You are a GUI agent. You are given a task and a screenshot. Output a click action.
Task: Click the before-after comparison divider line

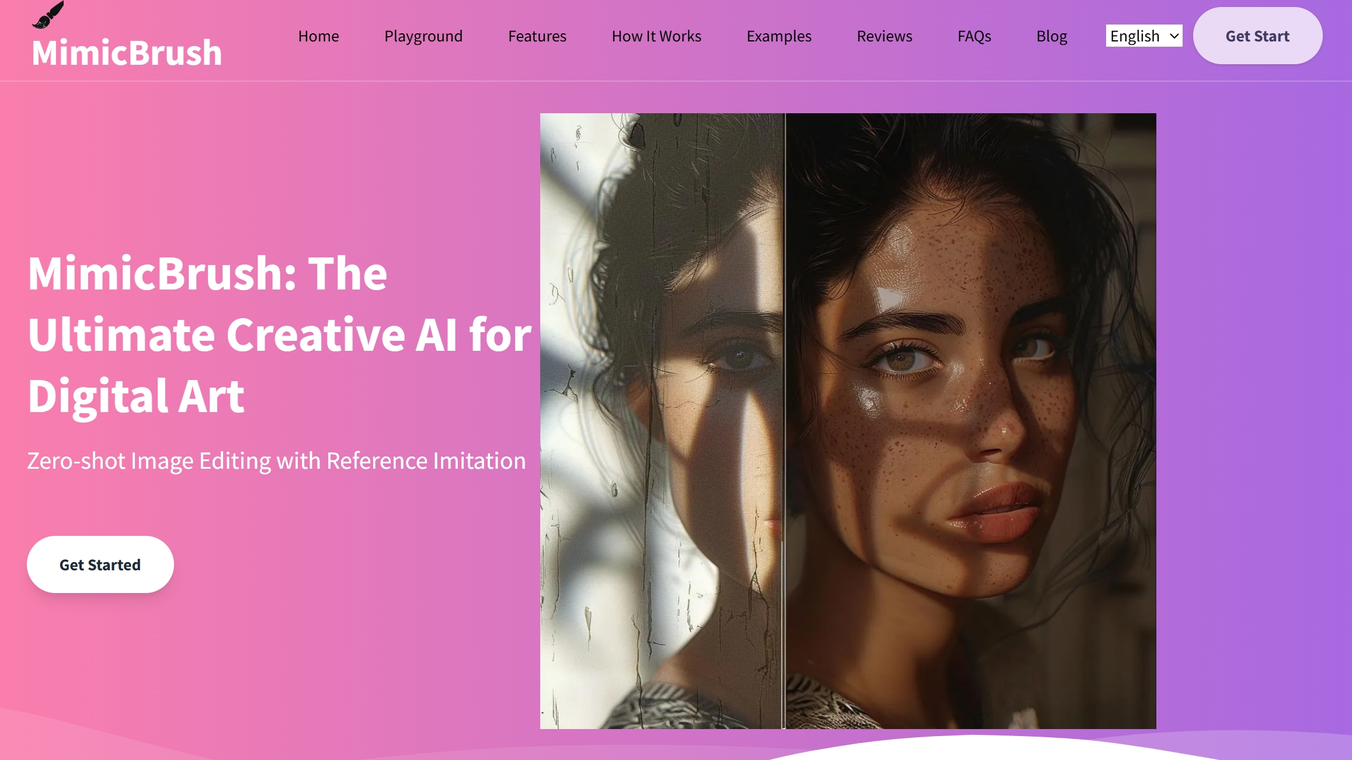coord(785,420)
